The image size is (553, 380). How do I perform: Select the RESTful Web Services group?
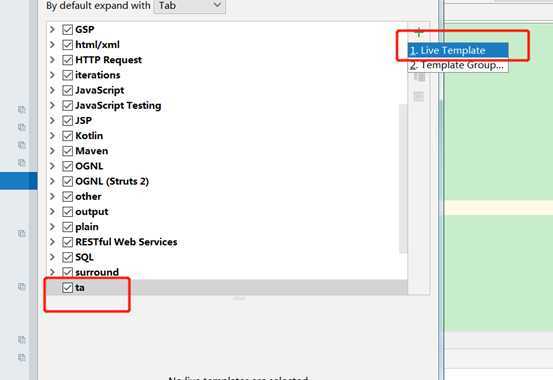pyautogui.click(x=227, y=242)
